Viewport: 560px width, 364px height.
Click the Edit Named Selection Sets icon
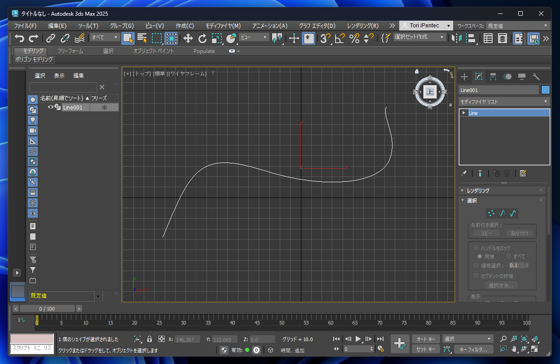(385, 38)
